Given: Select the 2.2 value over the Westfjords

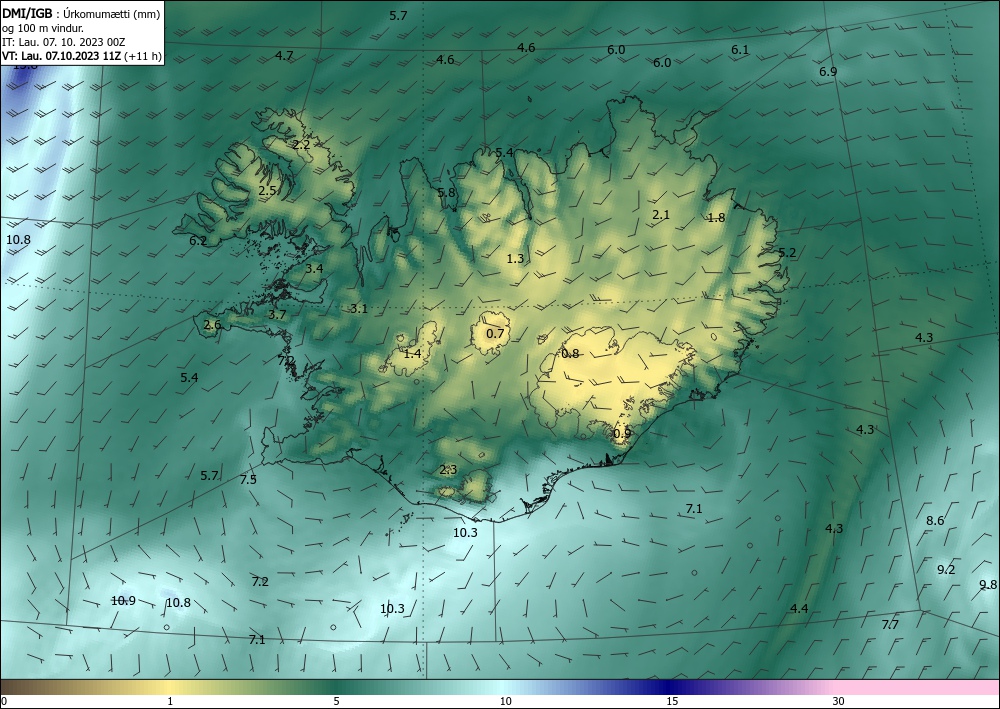Looking at the screenshot, I should tap(301, 145).
